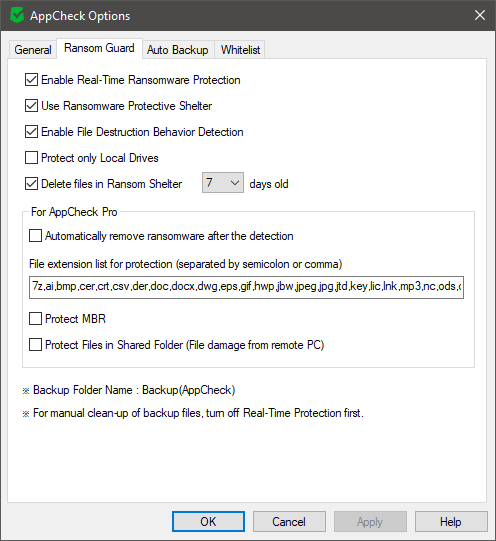Uncheck Delete files in Ransom Shelter
Screen dimensions: 496x541
[x=31, y=184]
